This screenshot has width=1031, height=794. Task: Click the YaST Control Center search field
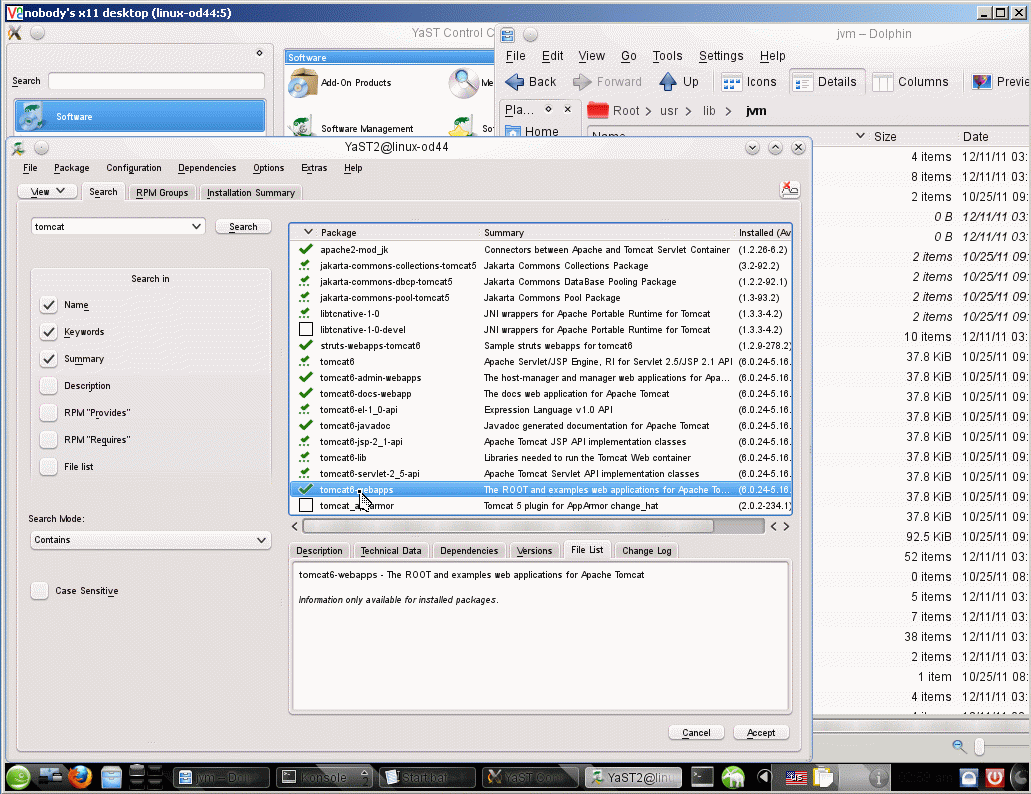pyautogui.click(x=156, y=81)
